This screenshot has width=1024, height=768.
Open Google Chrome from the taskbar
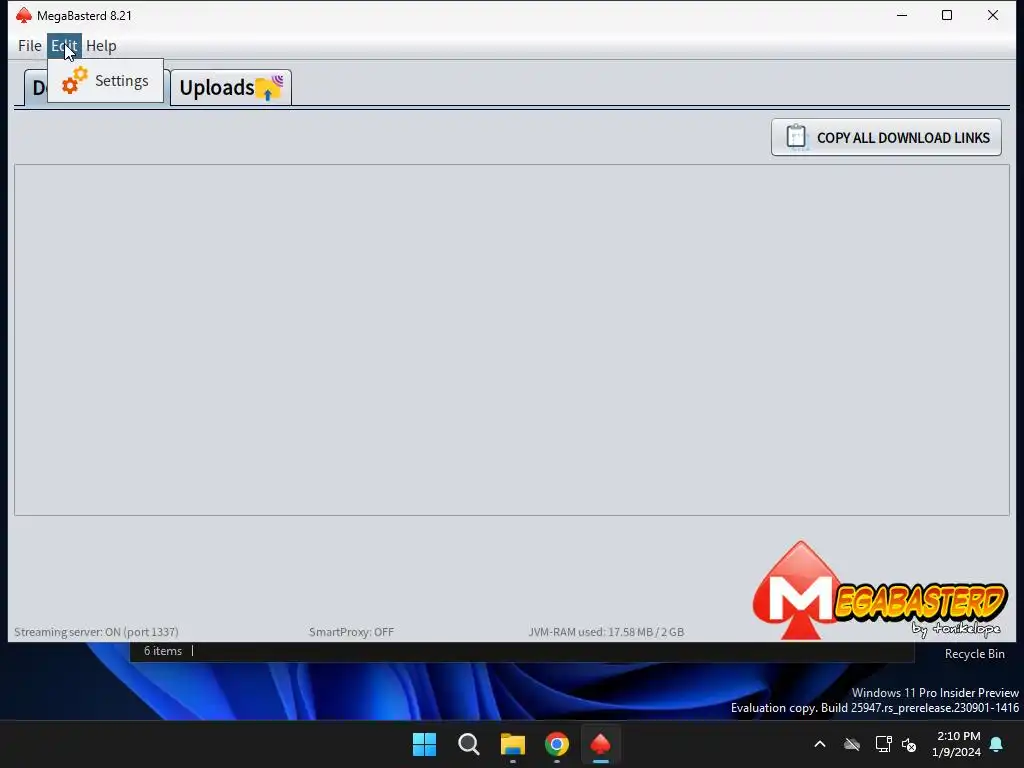tap(556, 744)
